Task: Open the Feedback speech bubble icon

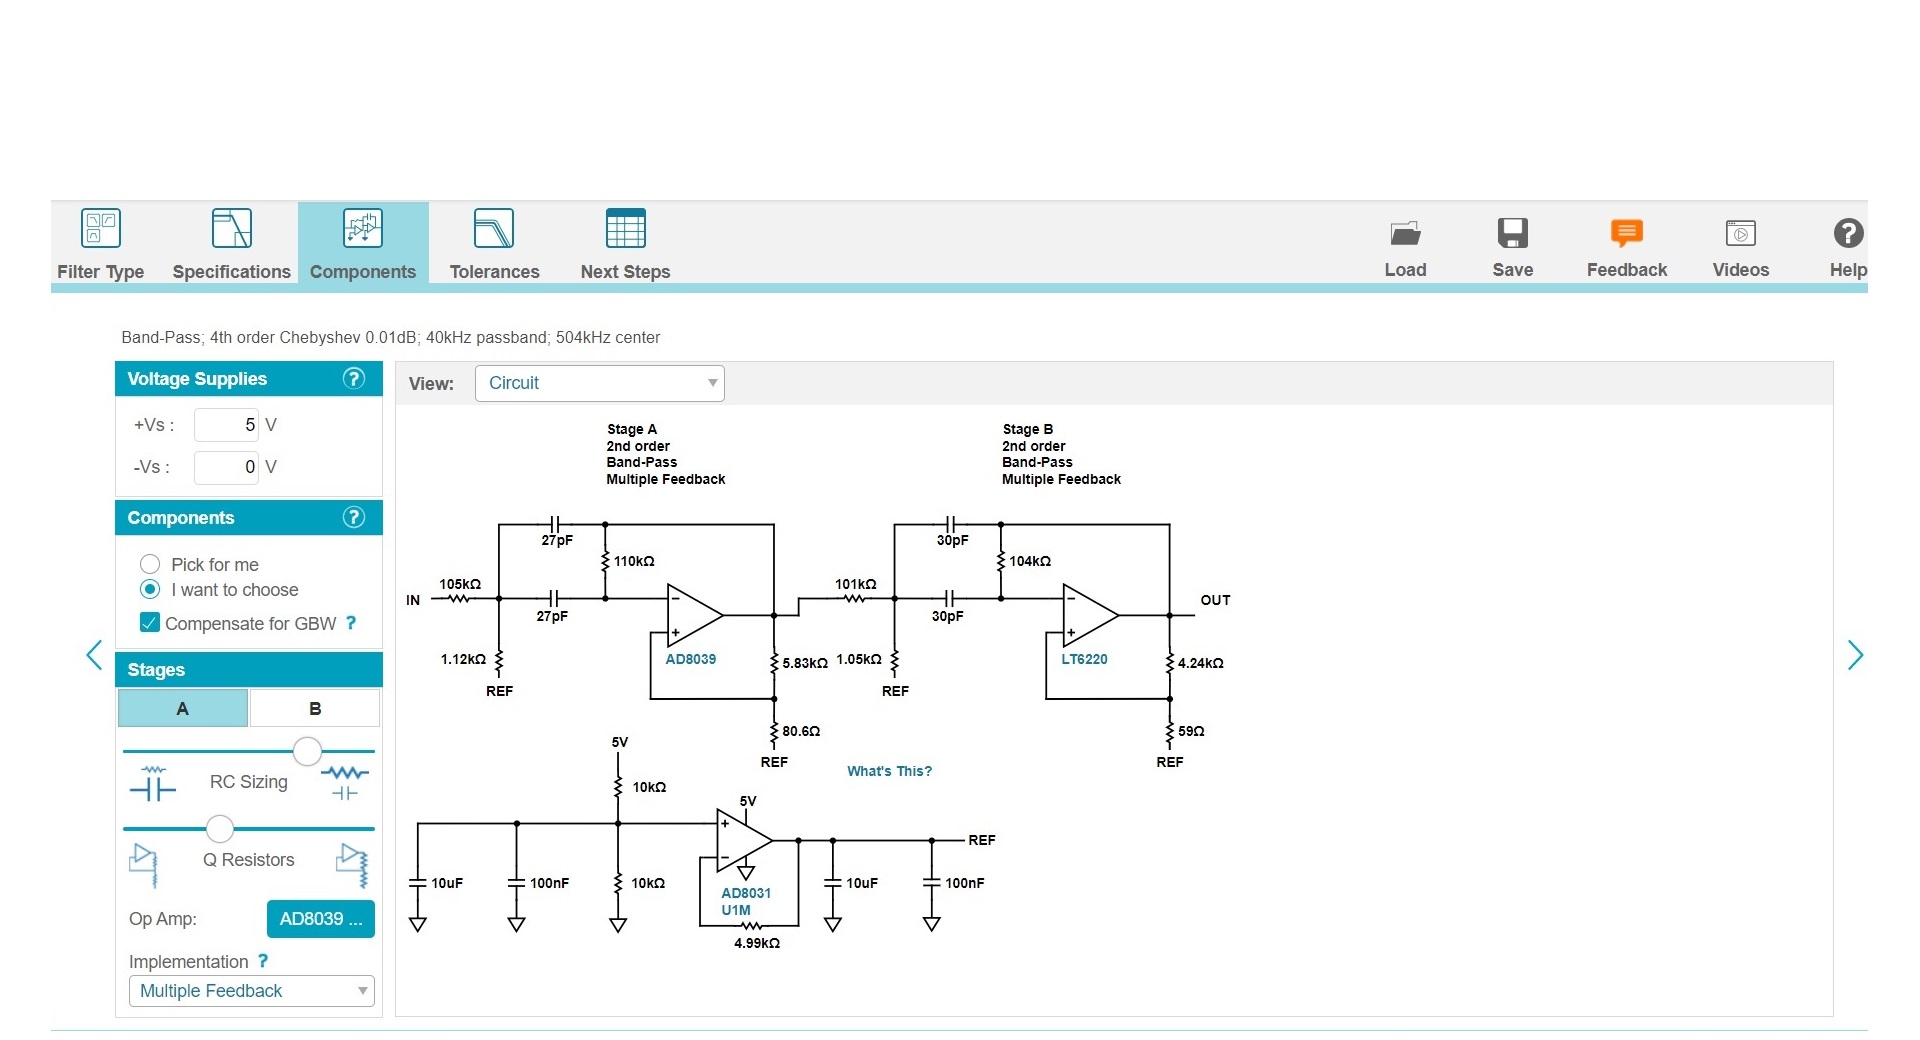Action: pyautogui.click(x=1626, y=234)
